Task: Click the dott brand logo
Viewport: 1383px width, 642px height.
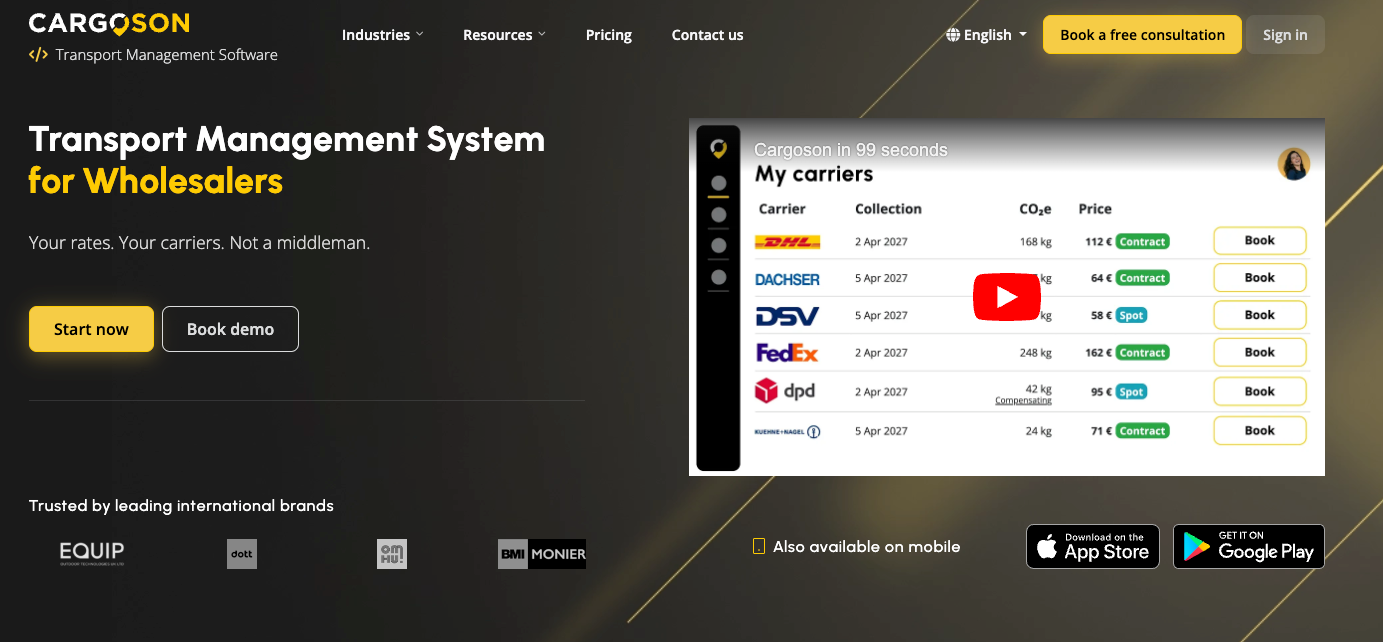Action: [x=242, y=554]
